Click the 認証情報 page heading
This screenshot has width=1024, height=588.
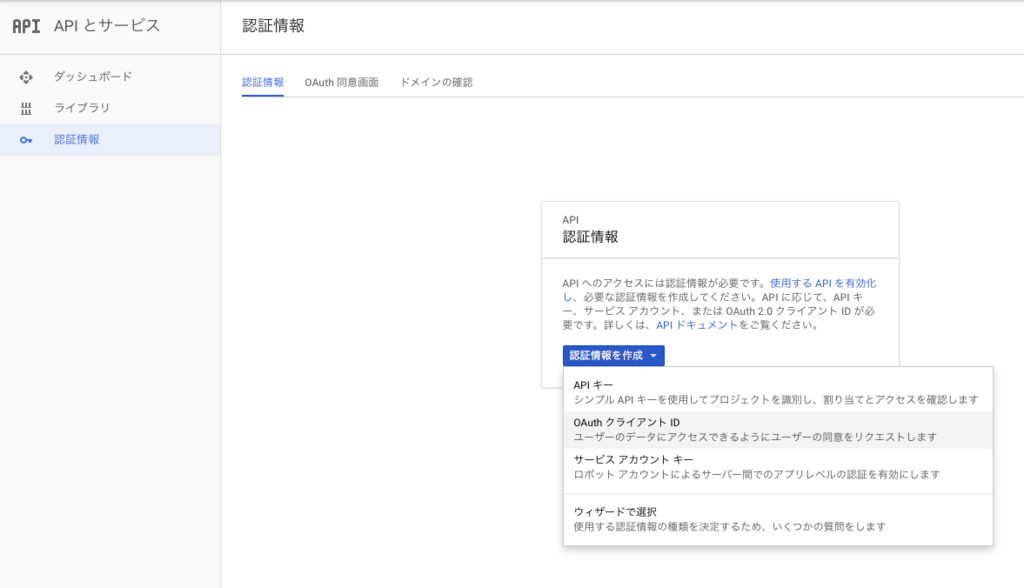tap(273, 25)
